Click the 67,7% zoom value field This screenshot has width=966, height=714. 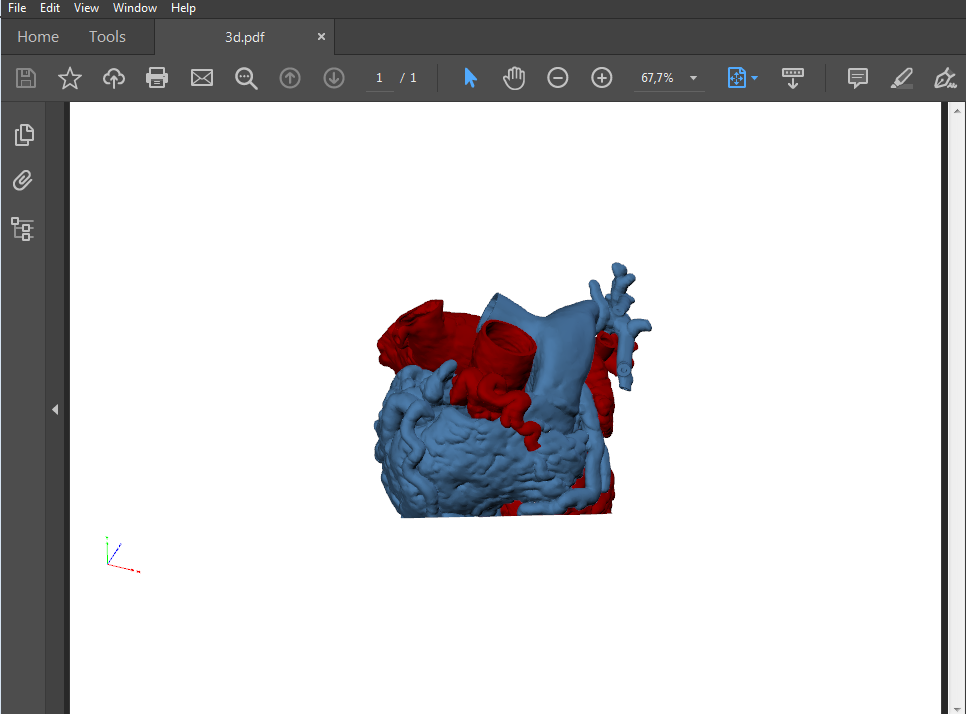tap(657, 78)
